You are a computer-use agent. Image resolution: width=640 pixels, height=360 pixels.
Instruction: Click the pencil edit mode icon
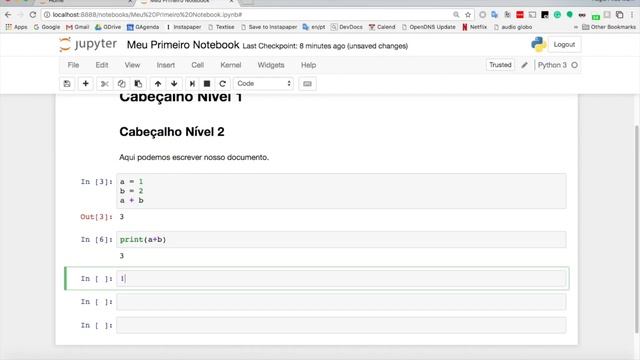point(524,65)
